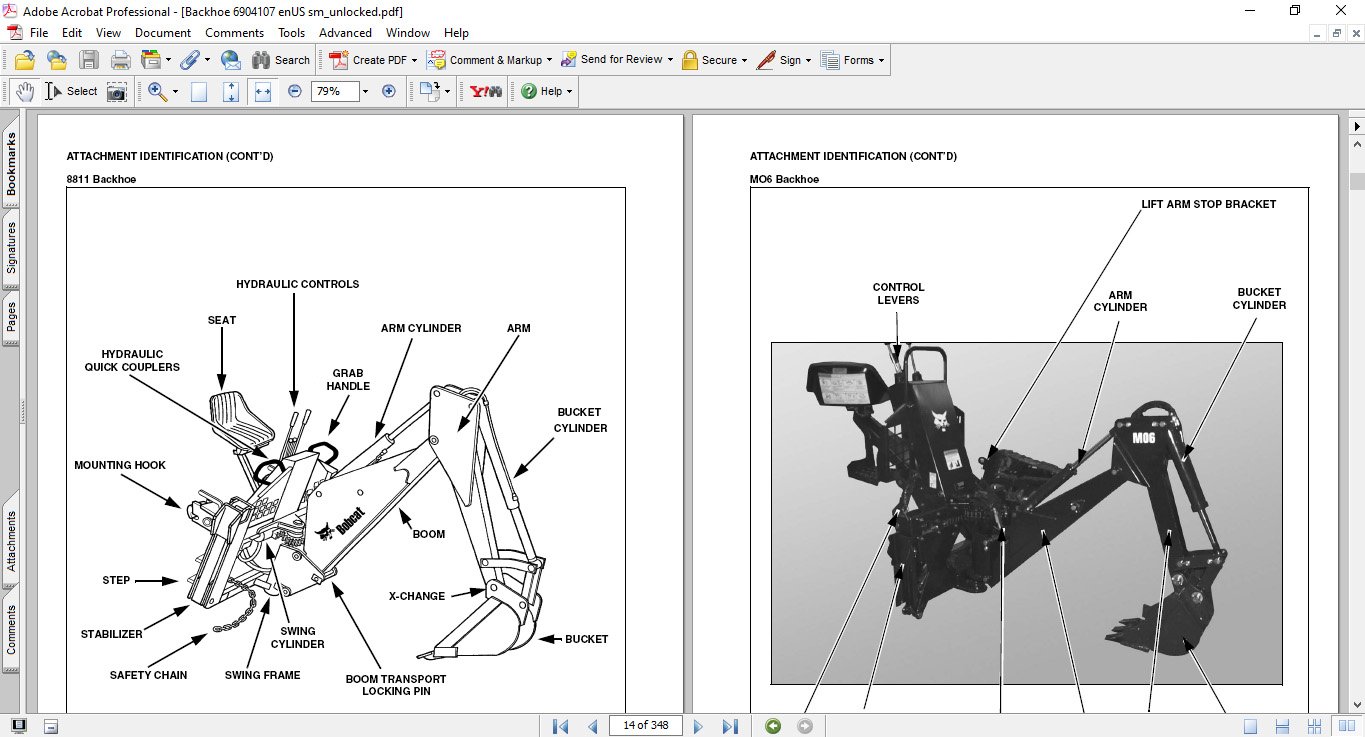The width and height of the screenshot is (1365, 737).
Task: Switch to Continuous-Facing page layout
Action: [x=1315, y=726]
